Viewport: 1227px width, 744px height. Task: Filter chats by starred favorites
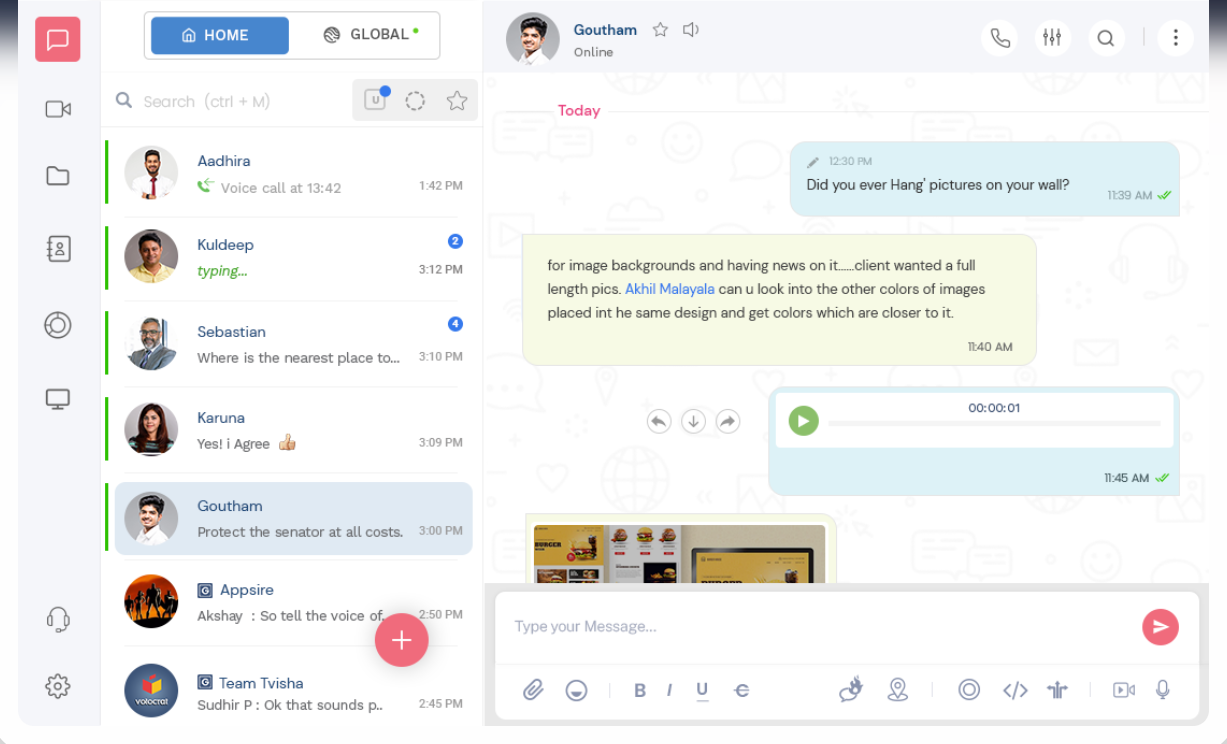pyautogui.click(x=457, y=100)
